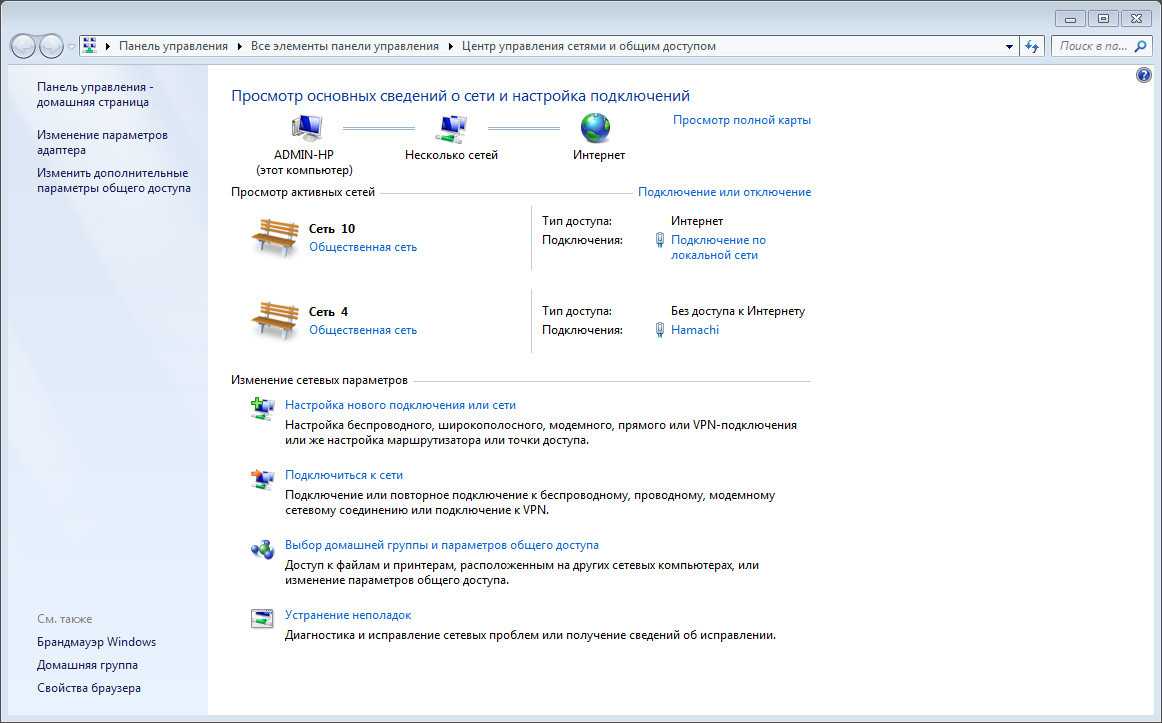This screenshot has width=1162, height=723.
Task: Restore down the window
Action: coord(1103,19)
